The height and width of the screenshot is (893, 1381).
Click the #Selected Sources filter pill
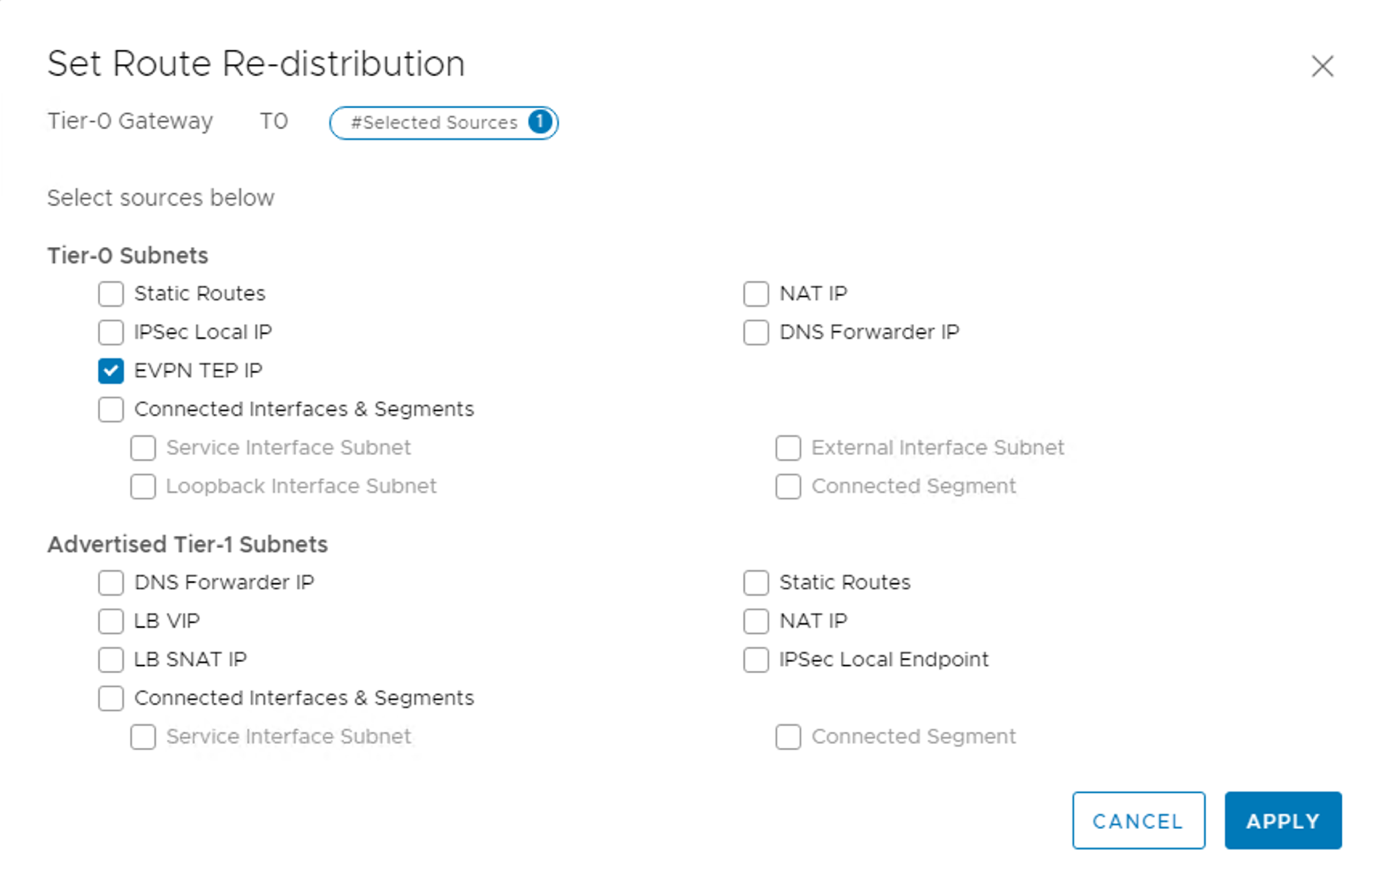434,123
